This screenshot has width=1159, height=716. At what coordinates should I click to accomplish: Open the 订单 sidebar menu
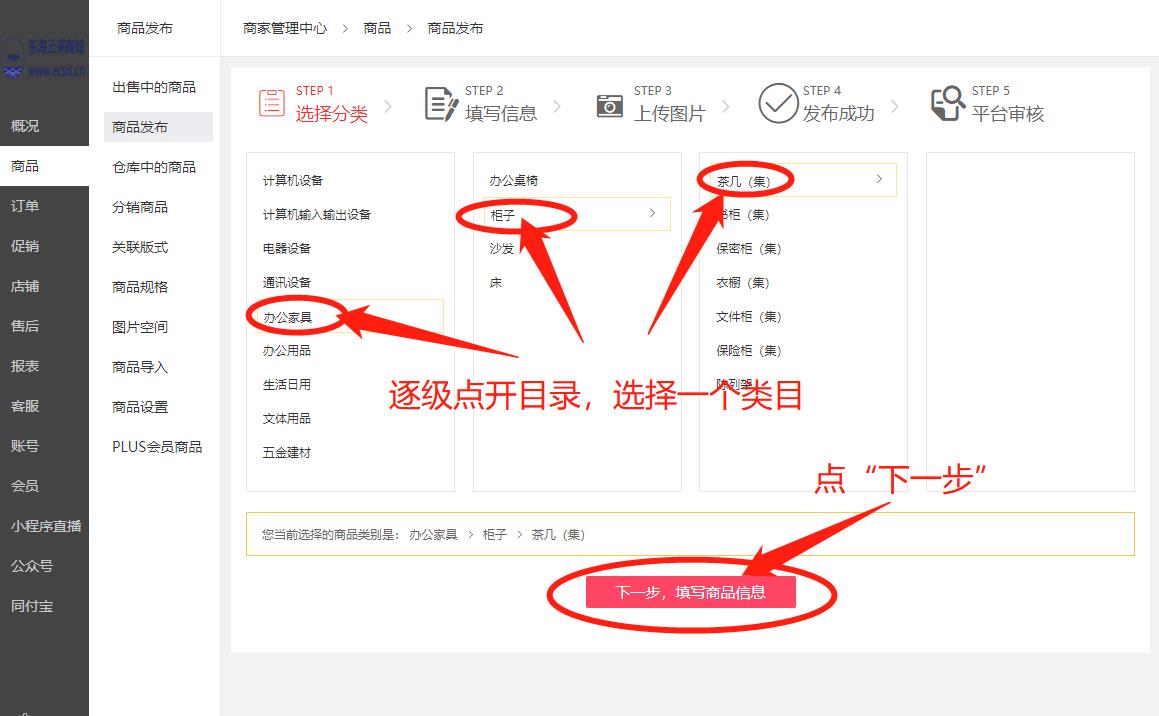[x=25, y=206]
